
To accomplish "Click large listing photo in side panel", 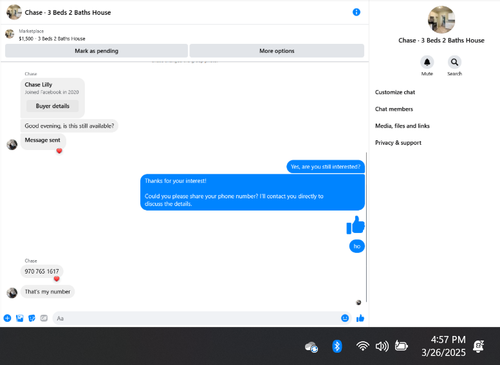I will (441, 20).
